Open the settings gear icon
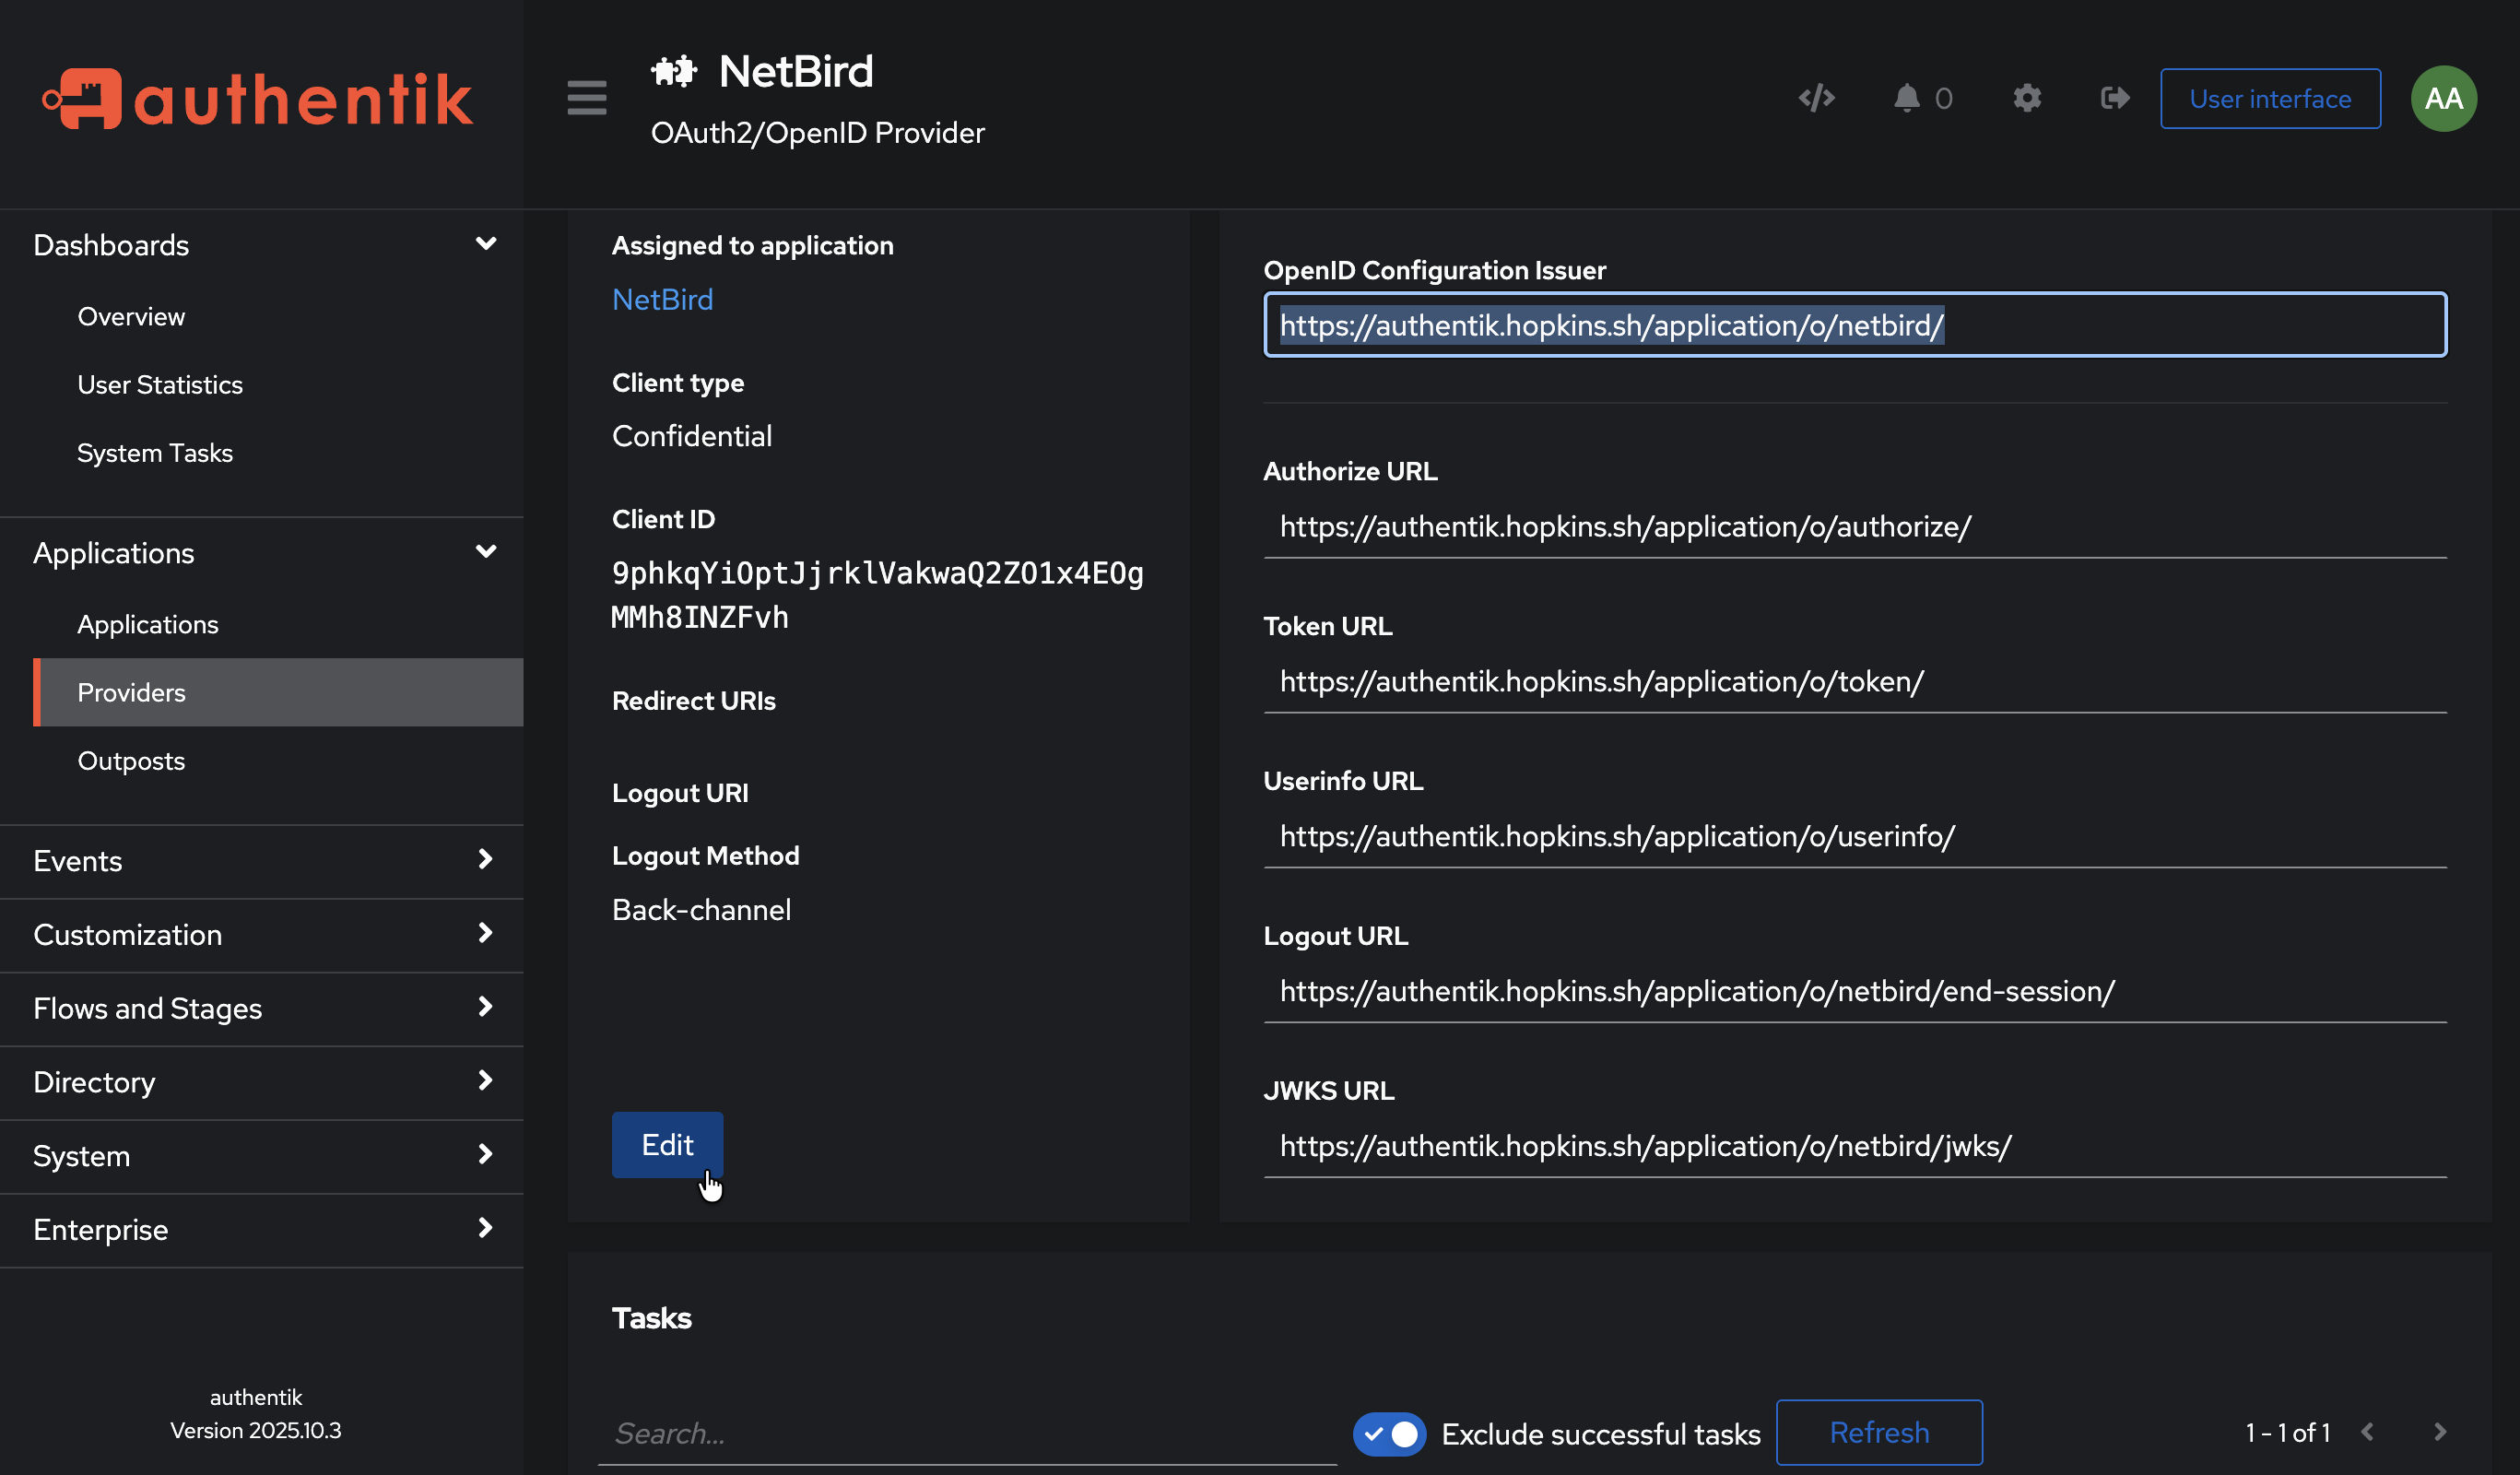The image size is (2520, 1475). click(x=2026, y=98)
